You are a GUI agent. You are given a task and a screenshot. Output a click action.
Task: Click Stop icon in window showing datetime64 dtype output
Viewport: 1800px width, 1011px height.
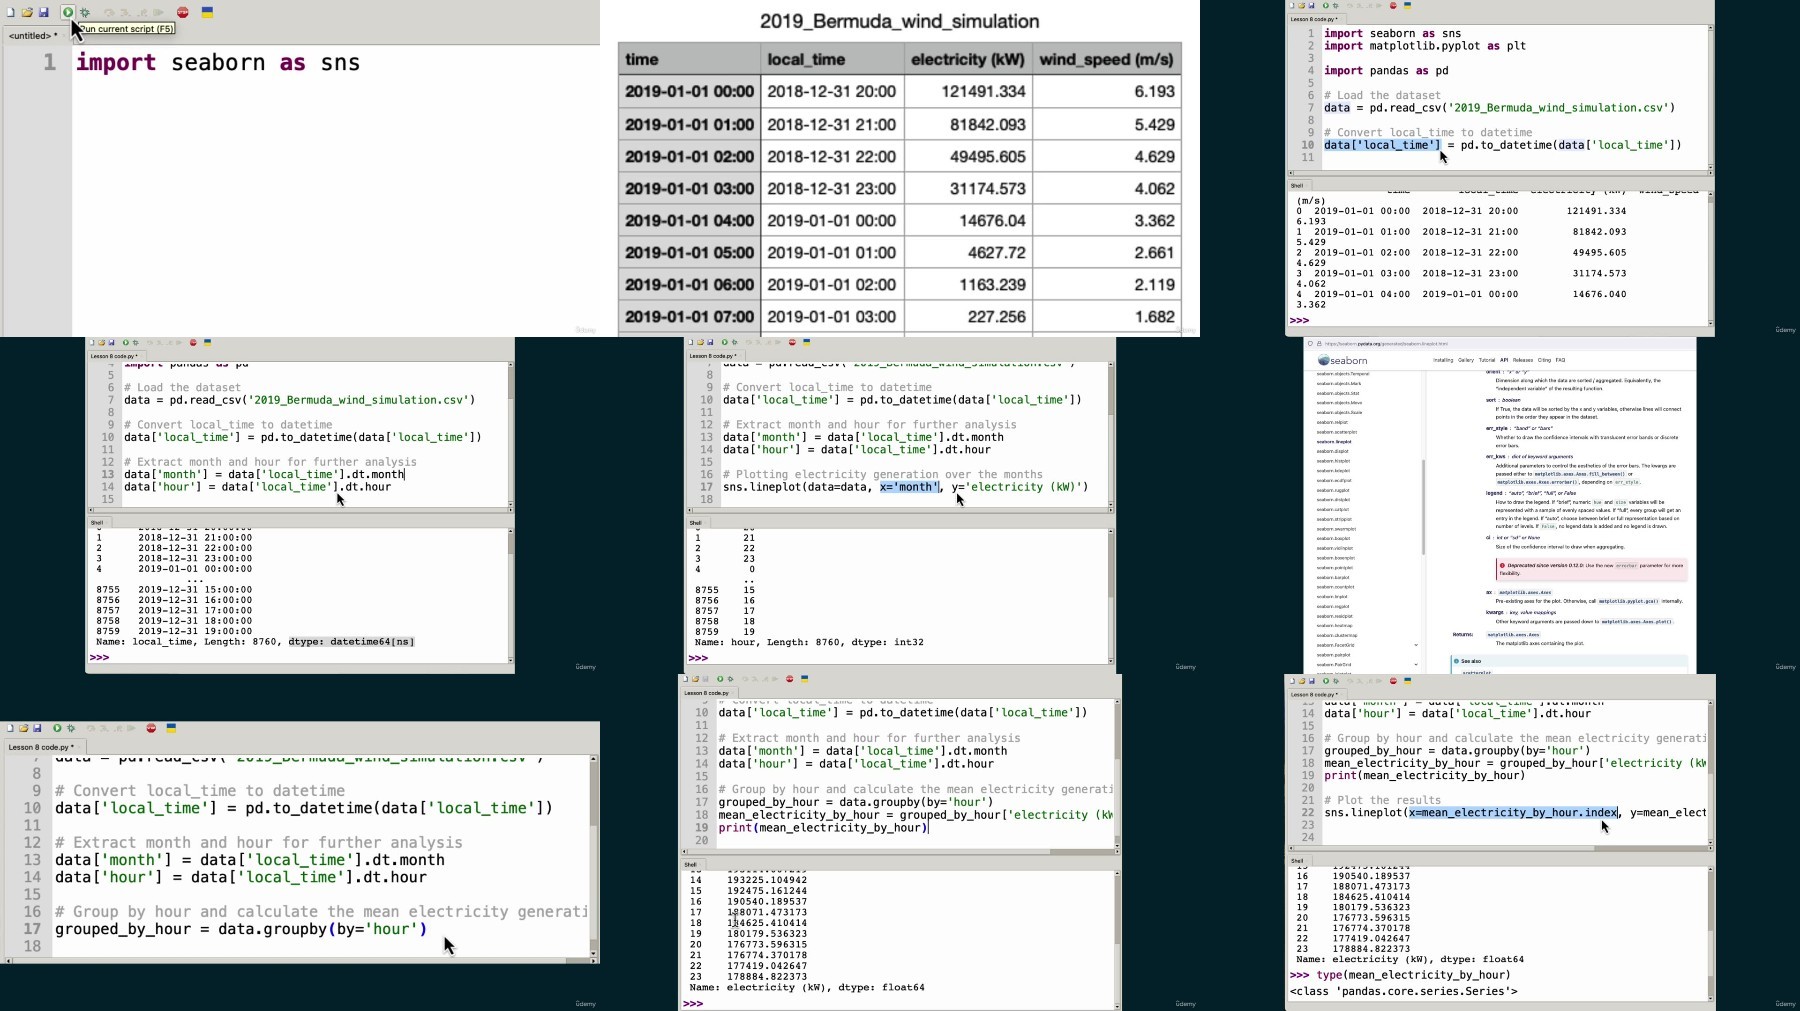193,342
